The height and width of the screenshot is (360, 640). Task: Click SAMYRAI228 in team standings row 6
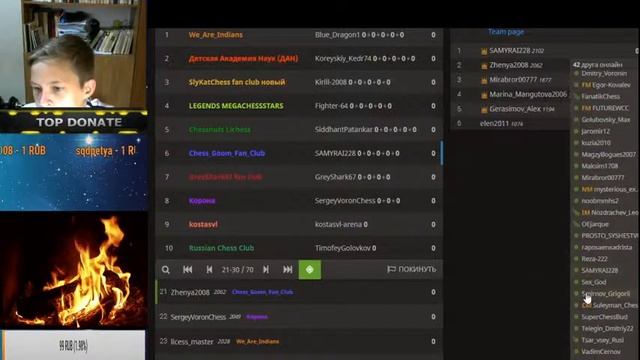click(335, 153)
